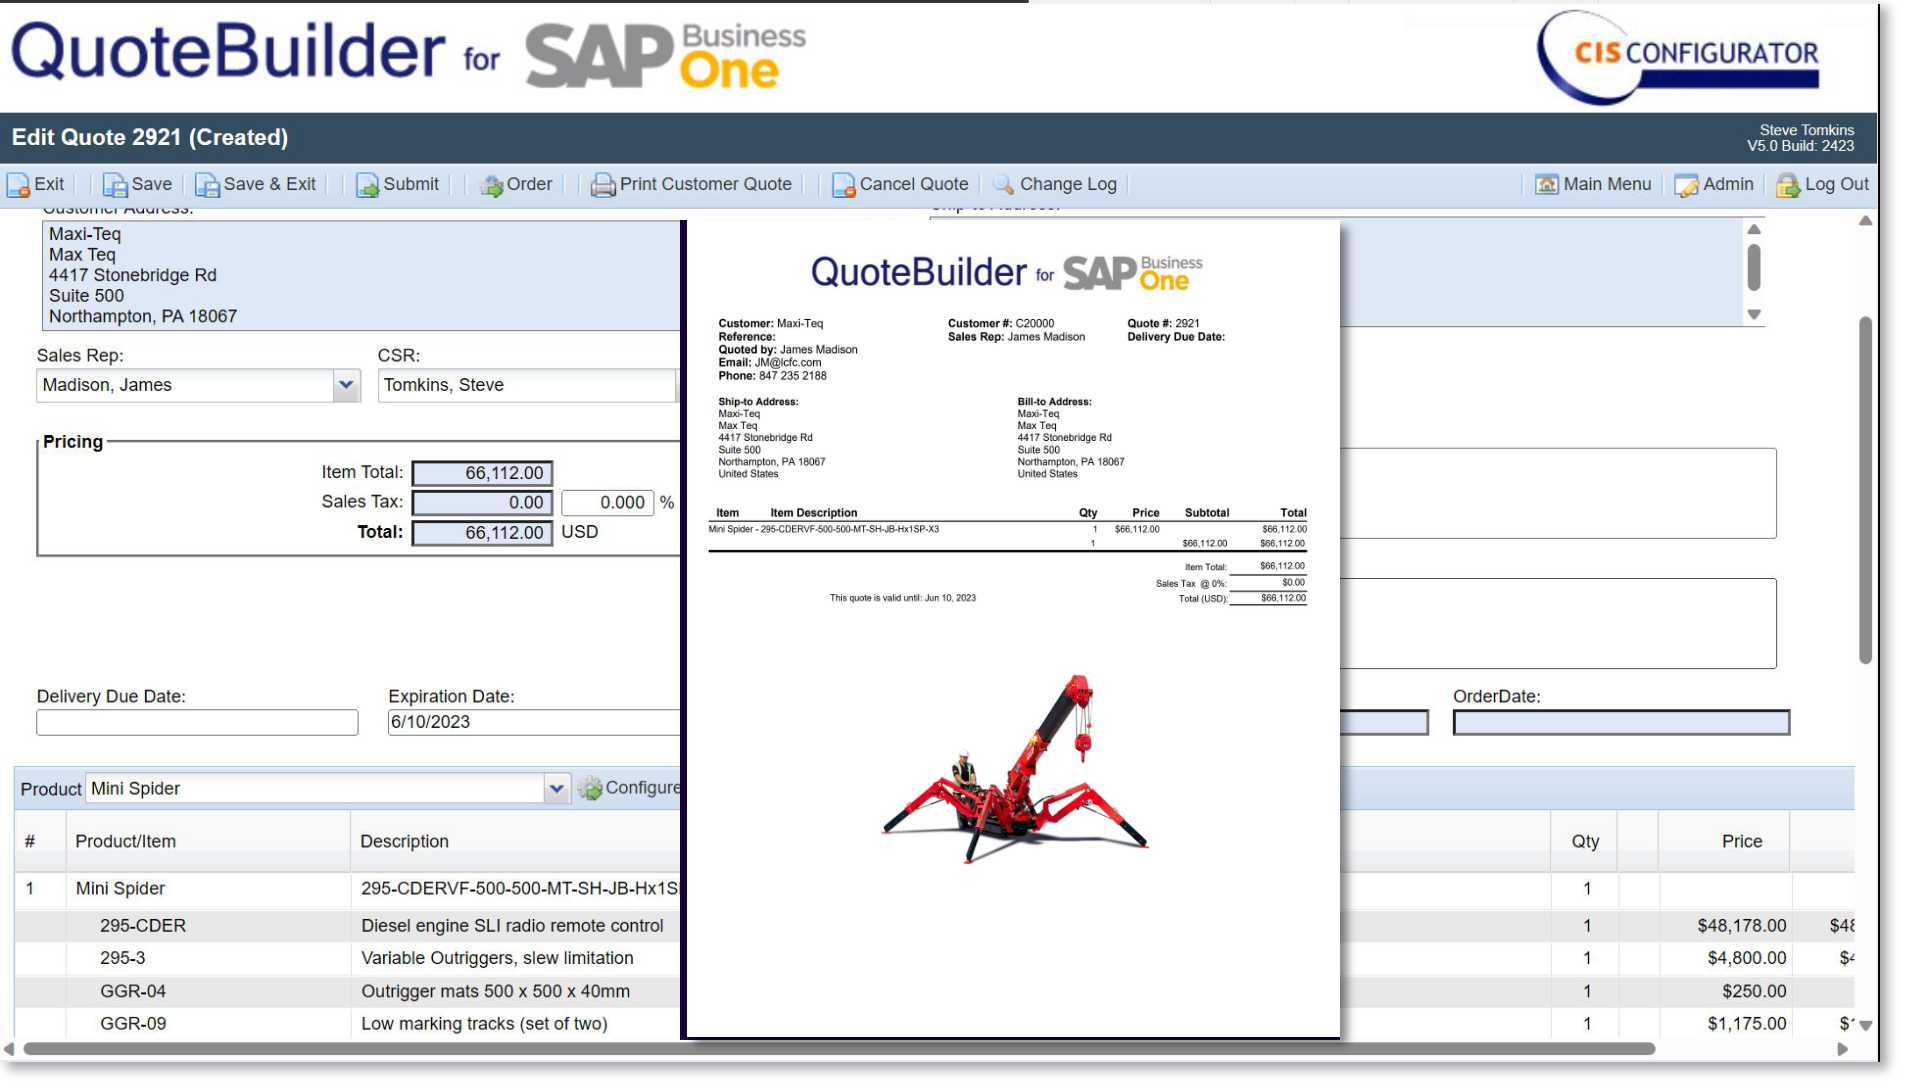Image resolution: width=1919 pixels, height=1084 pixels.
Task: Click address box scroll-up arrow
Action: click(x=1753, y=229)
